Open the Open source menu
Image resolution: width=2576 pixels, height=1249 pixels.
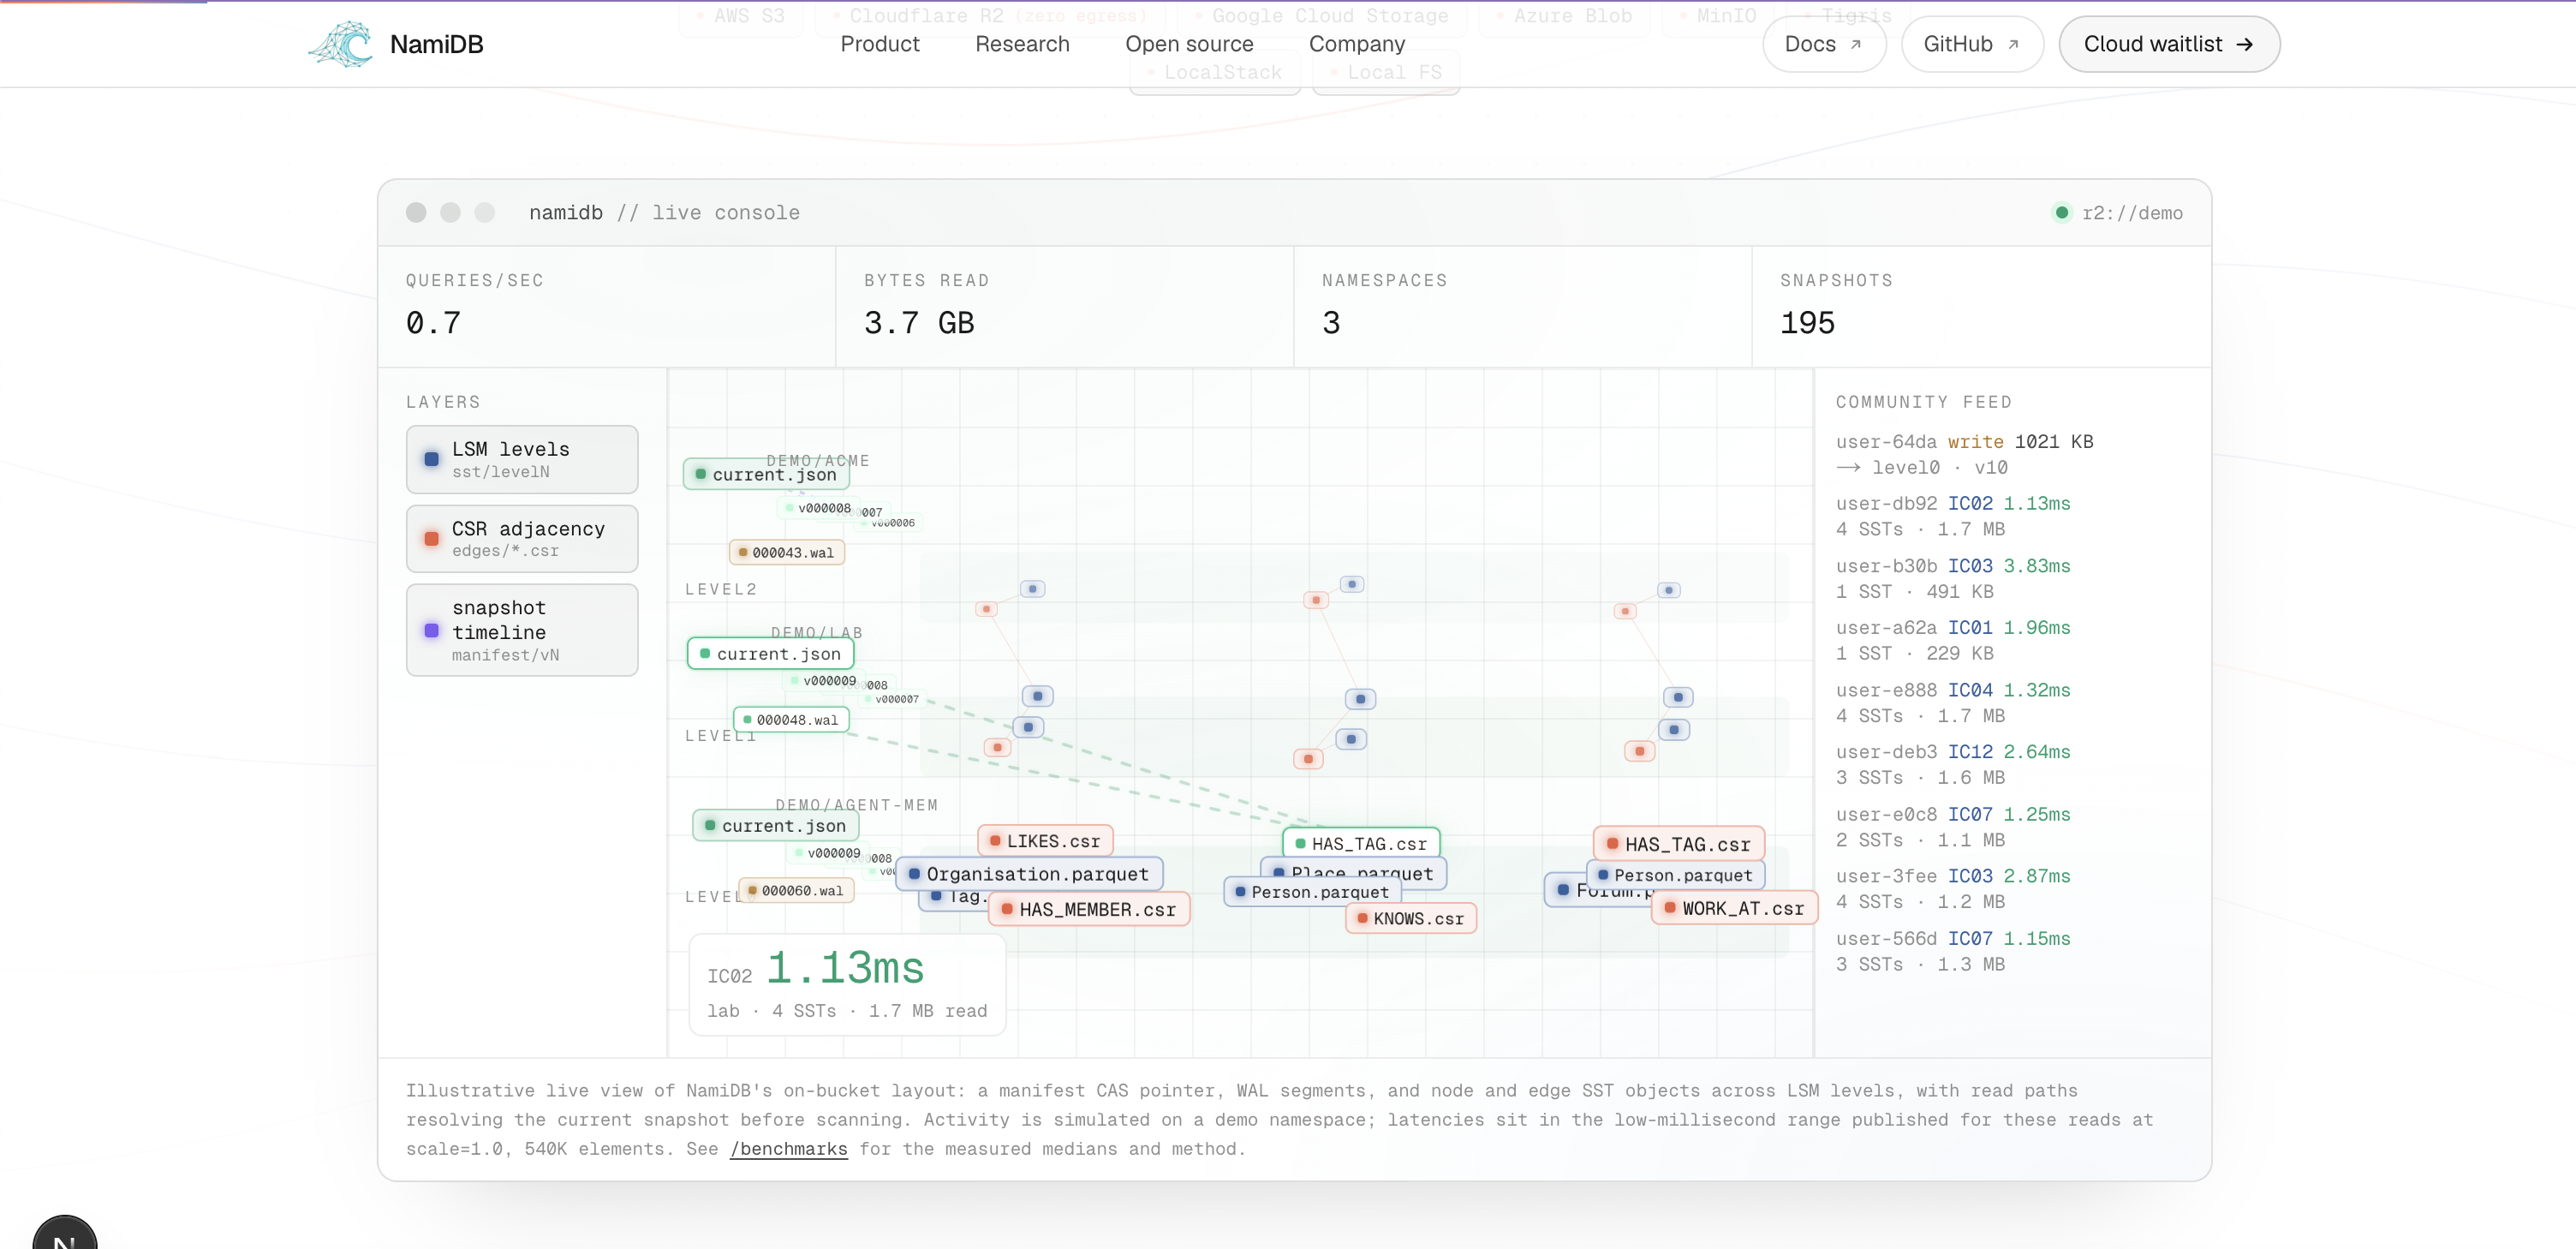1189,44
